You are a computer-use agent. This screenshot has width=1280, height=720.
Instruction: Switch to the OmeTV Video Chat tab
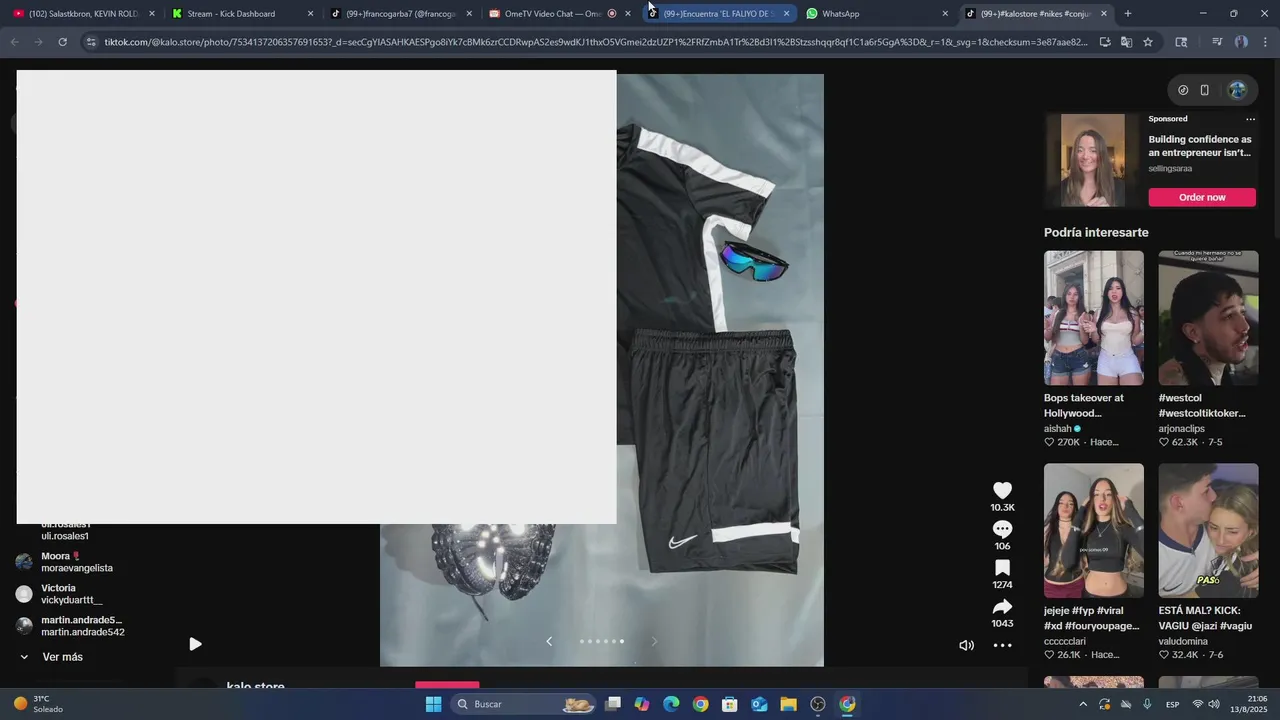click(x=558, y=14)
